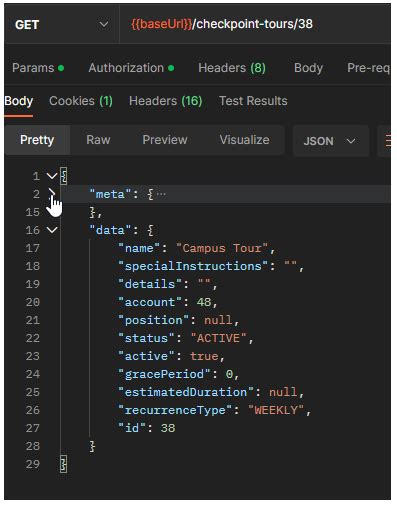
Task: Open the Pre-request script tab
Action: pyautogui.click(x=368, y=68)
